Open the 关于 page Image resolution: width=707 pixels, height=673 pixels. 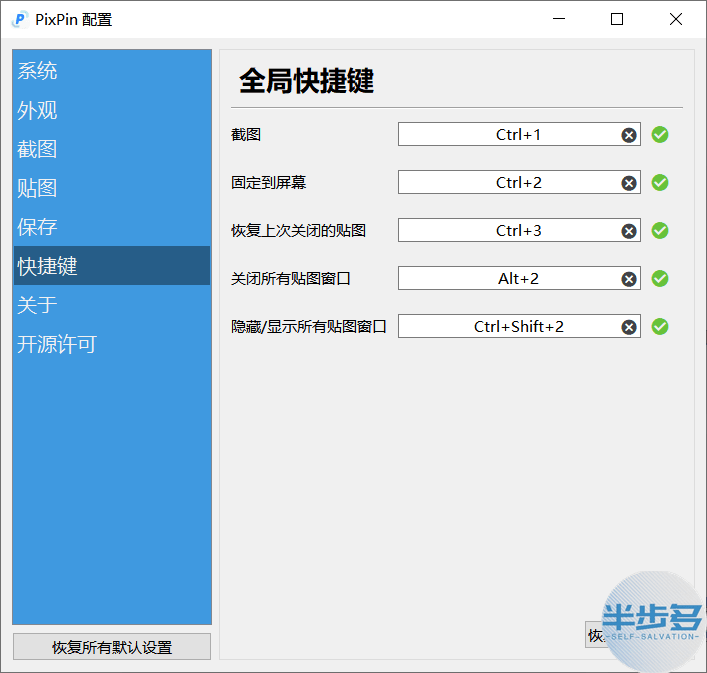click(112, 305)
